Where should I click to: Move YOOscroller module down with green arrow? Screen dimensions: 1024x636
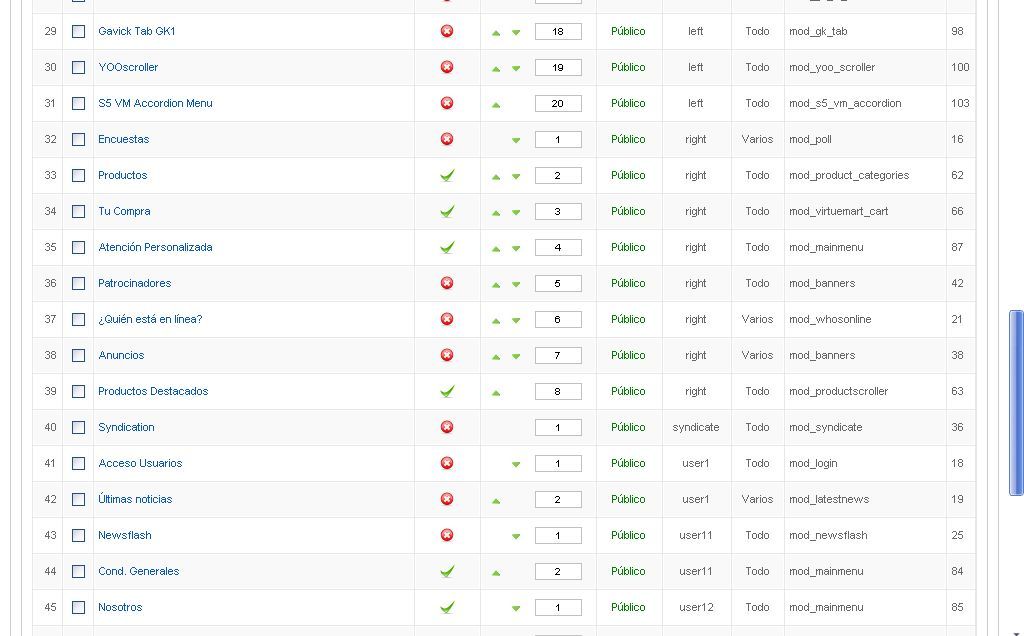516,68
